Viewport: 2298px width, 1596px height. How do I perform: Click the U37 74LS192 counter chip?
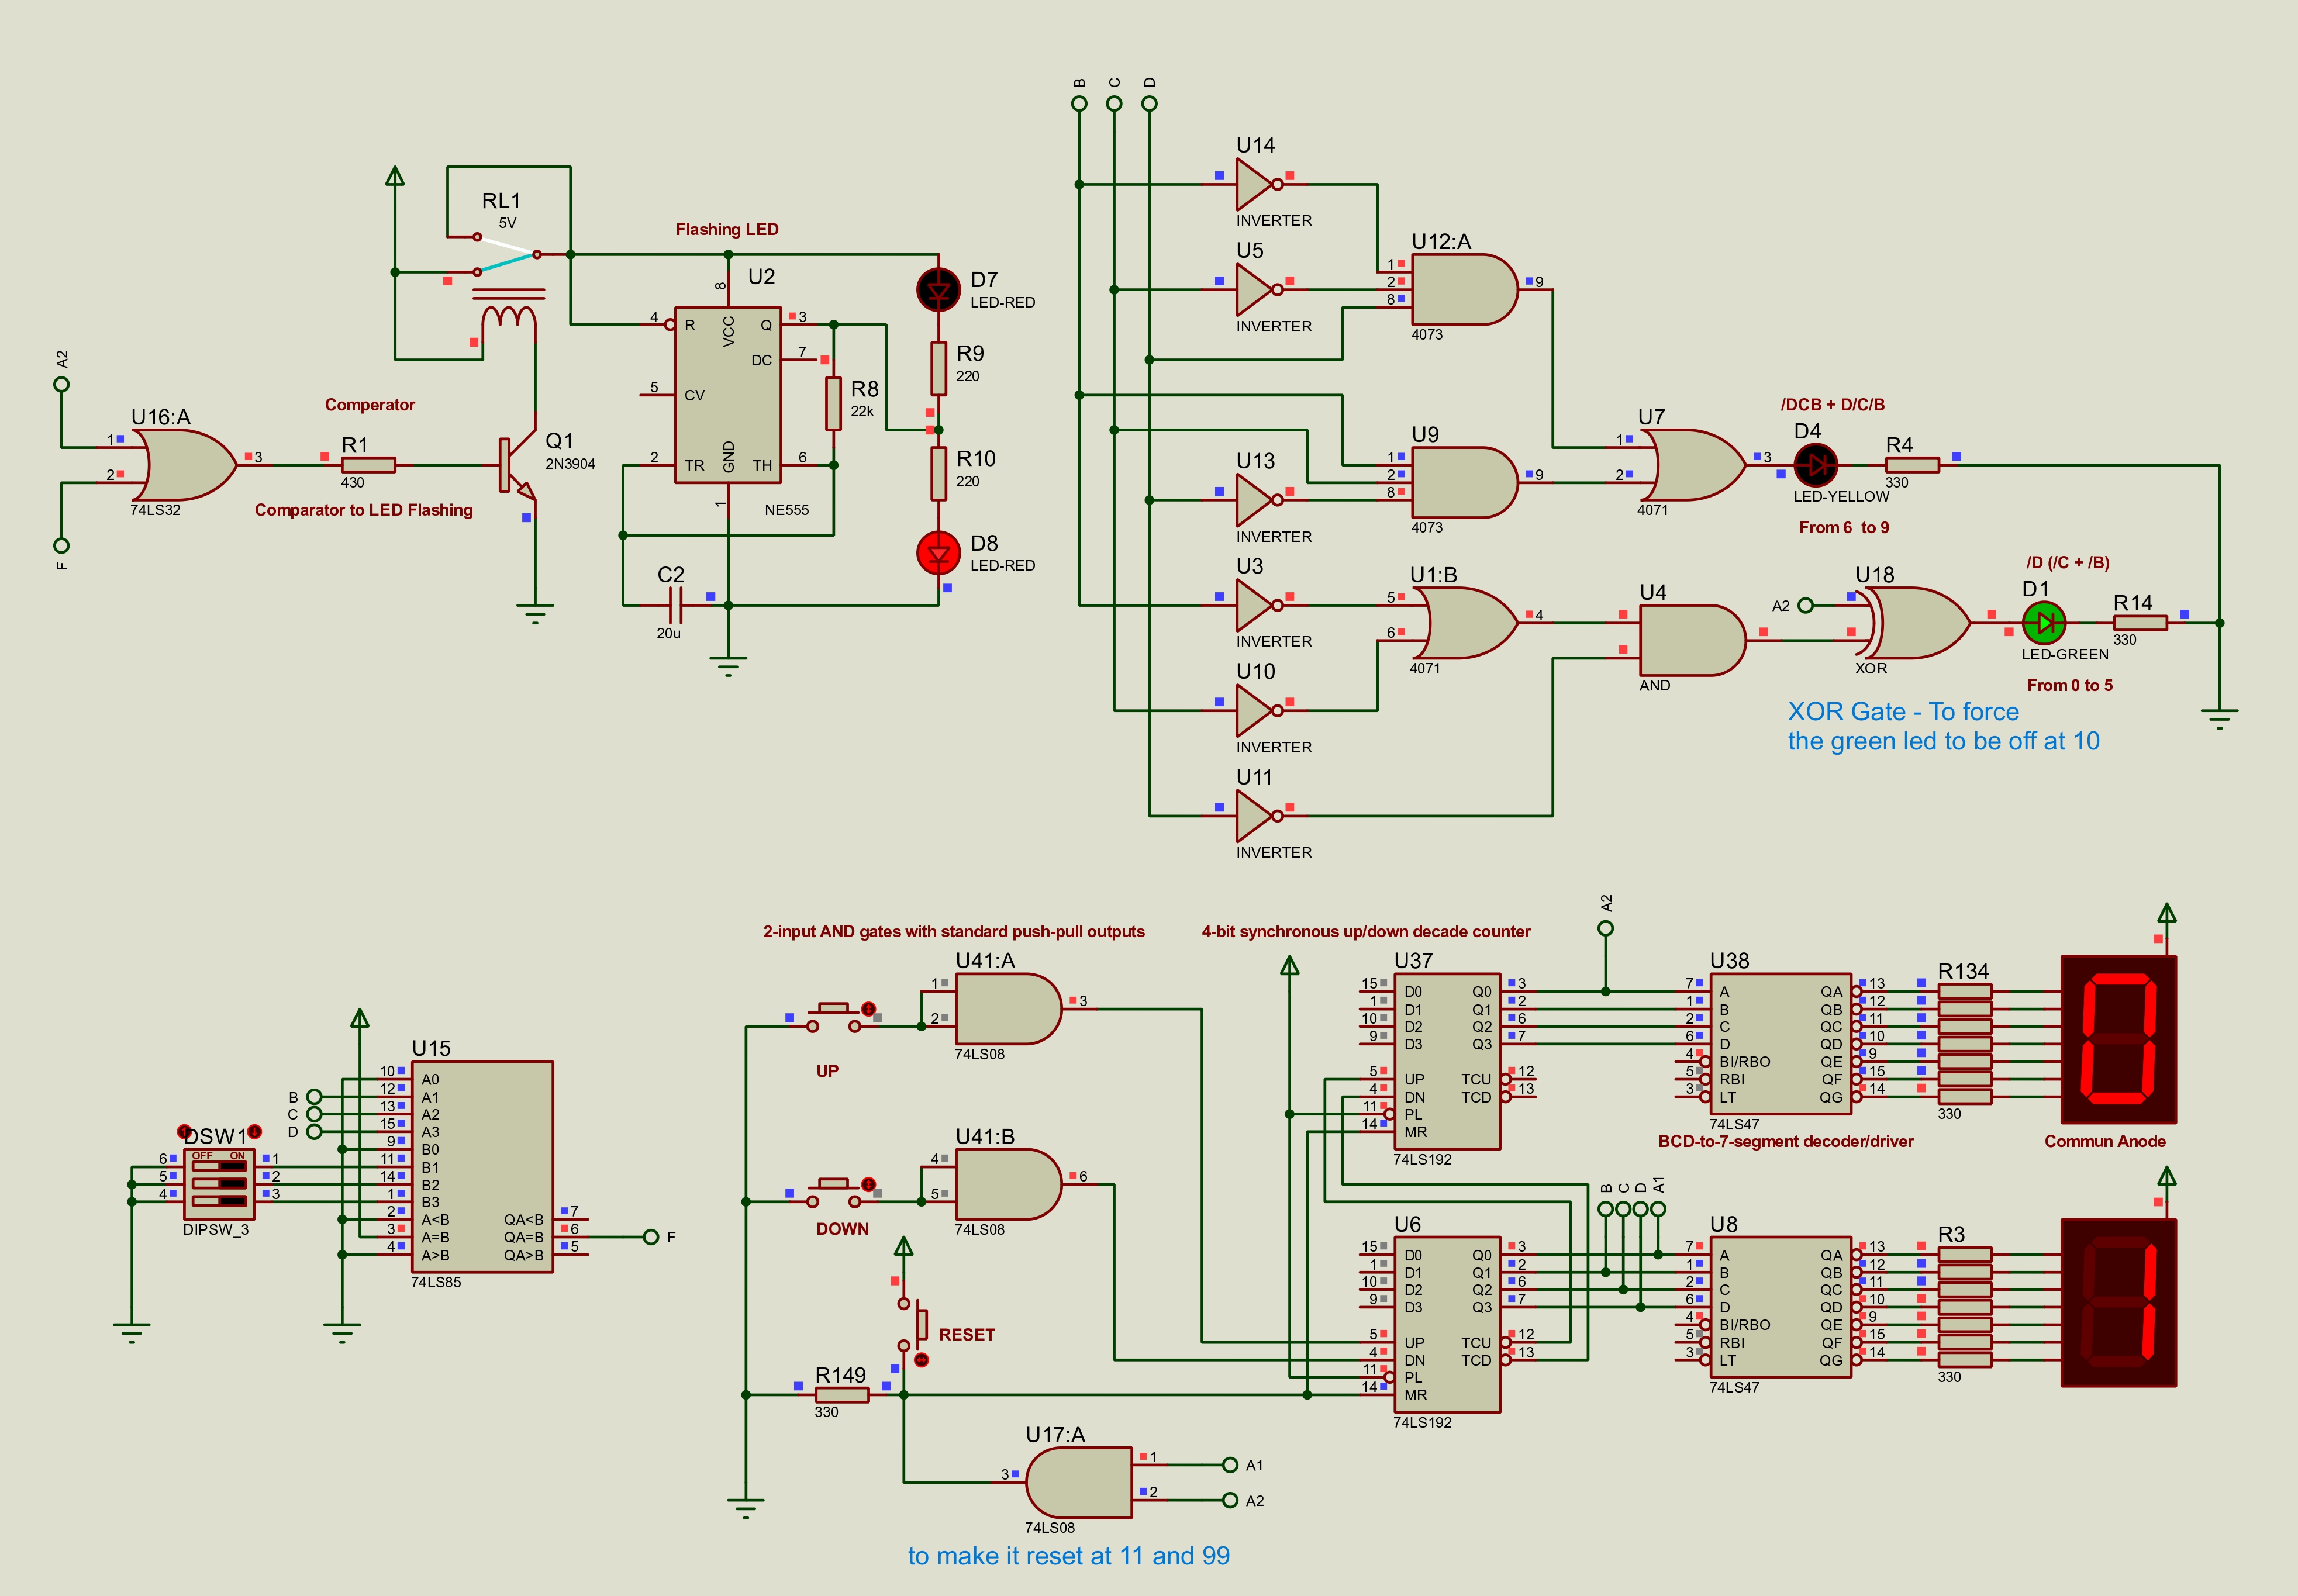tap(1447, 1061)
